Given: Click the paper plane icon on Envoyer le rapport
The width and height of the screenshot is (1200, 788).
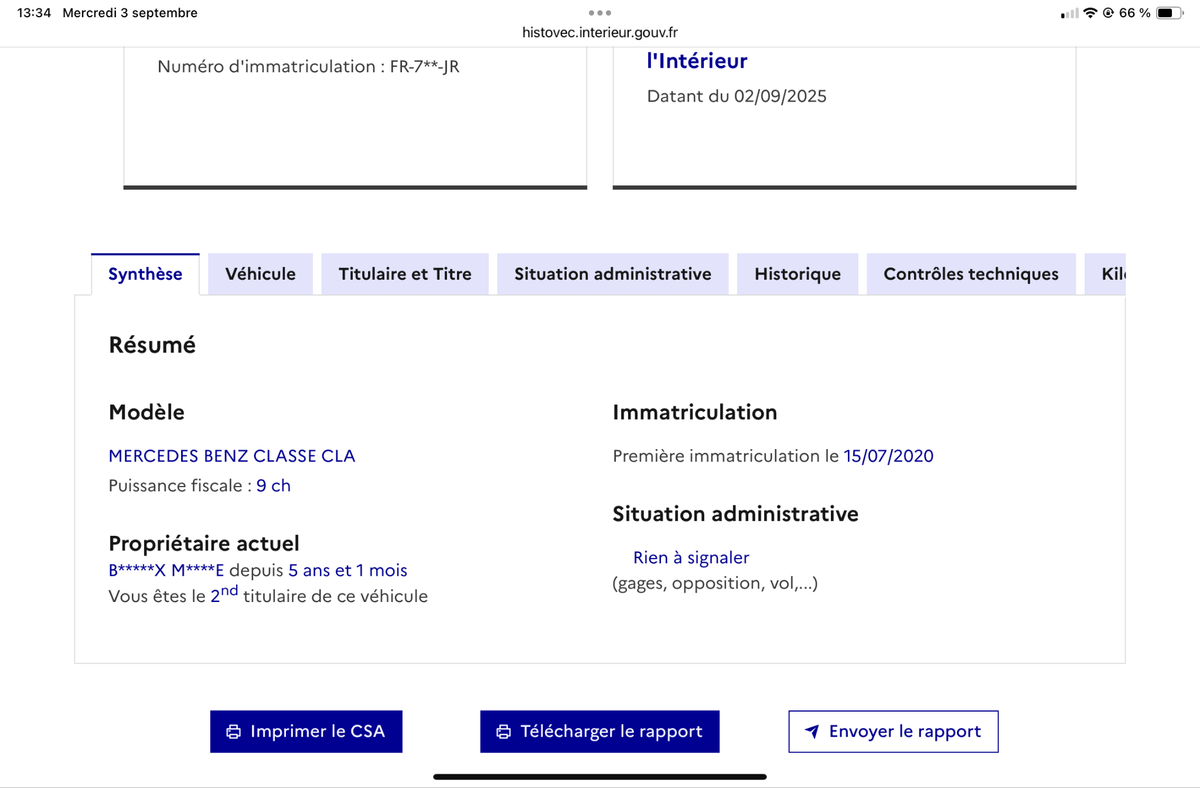Looking at the screenshot, I should [x=812, y=732].
